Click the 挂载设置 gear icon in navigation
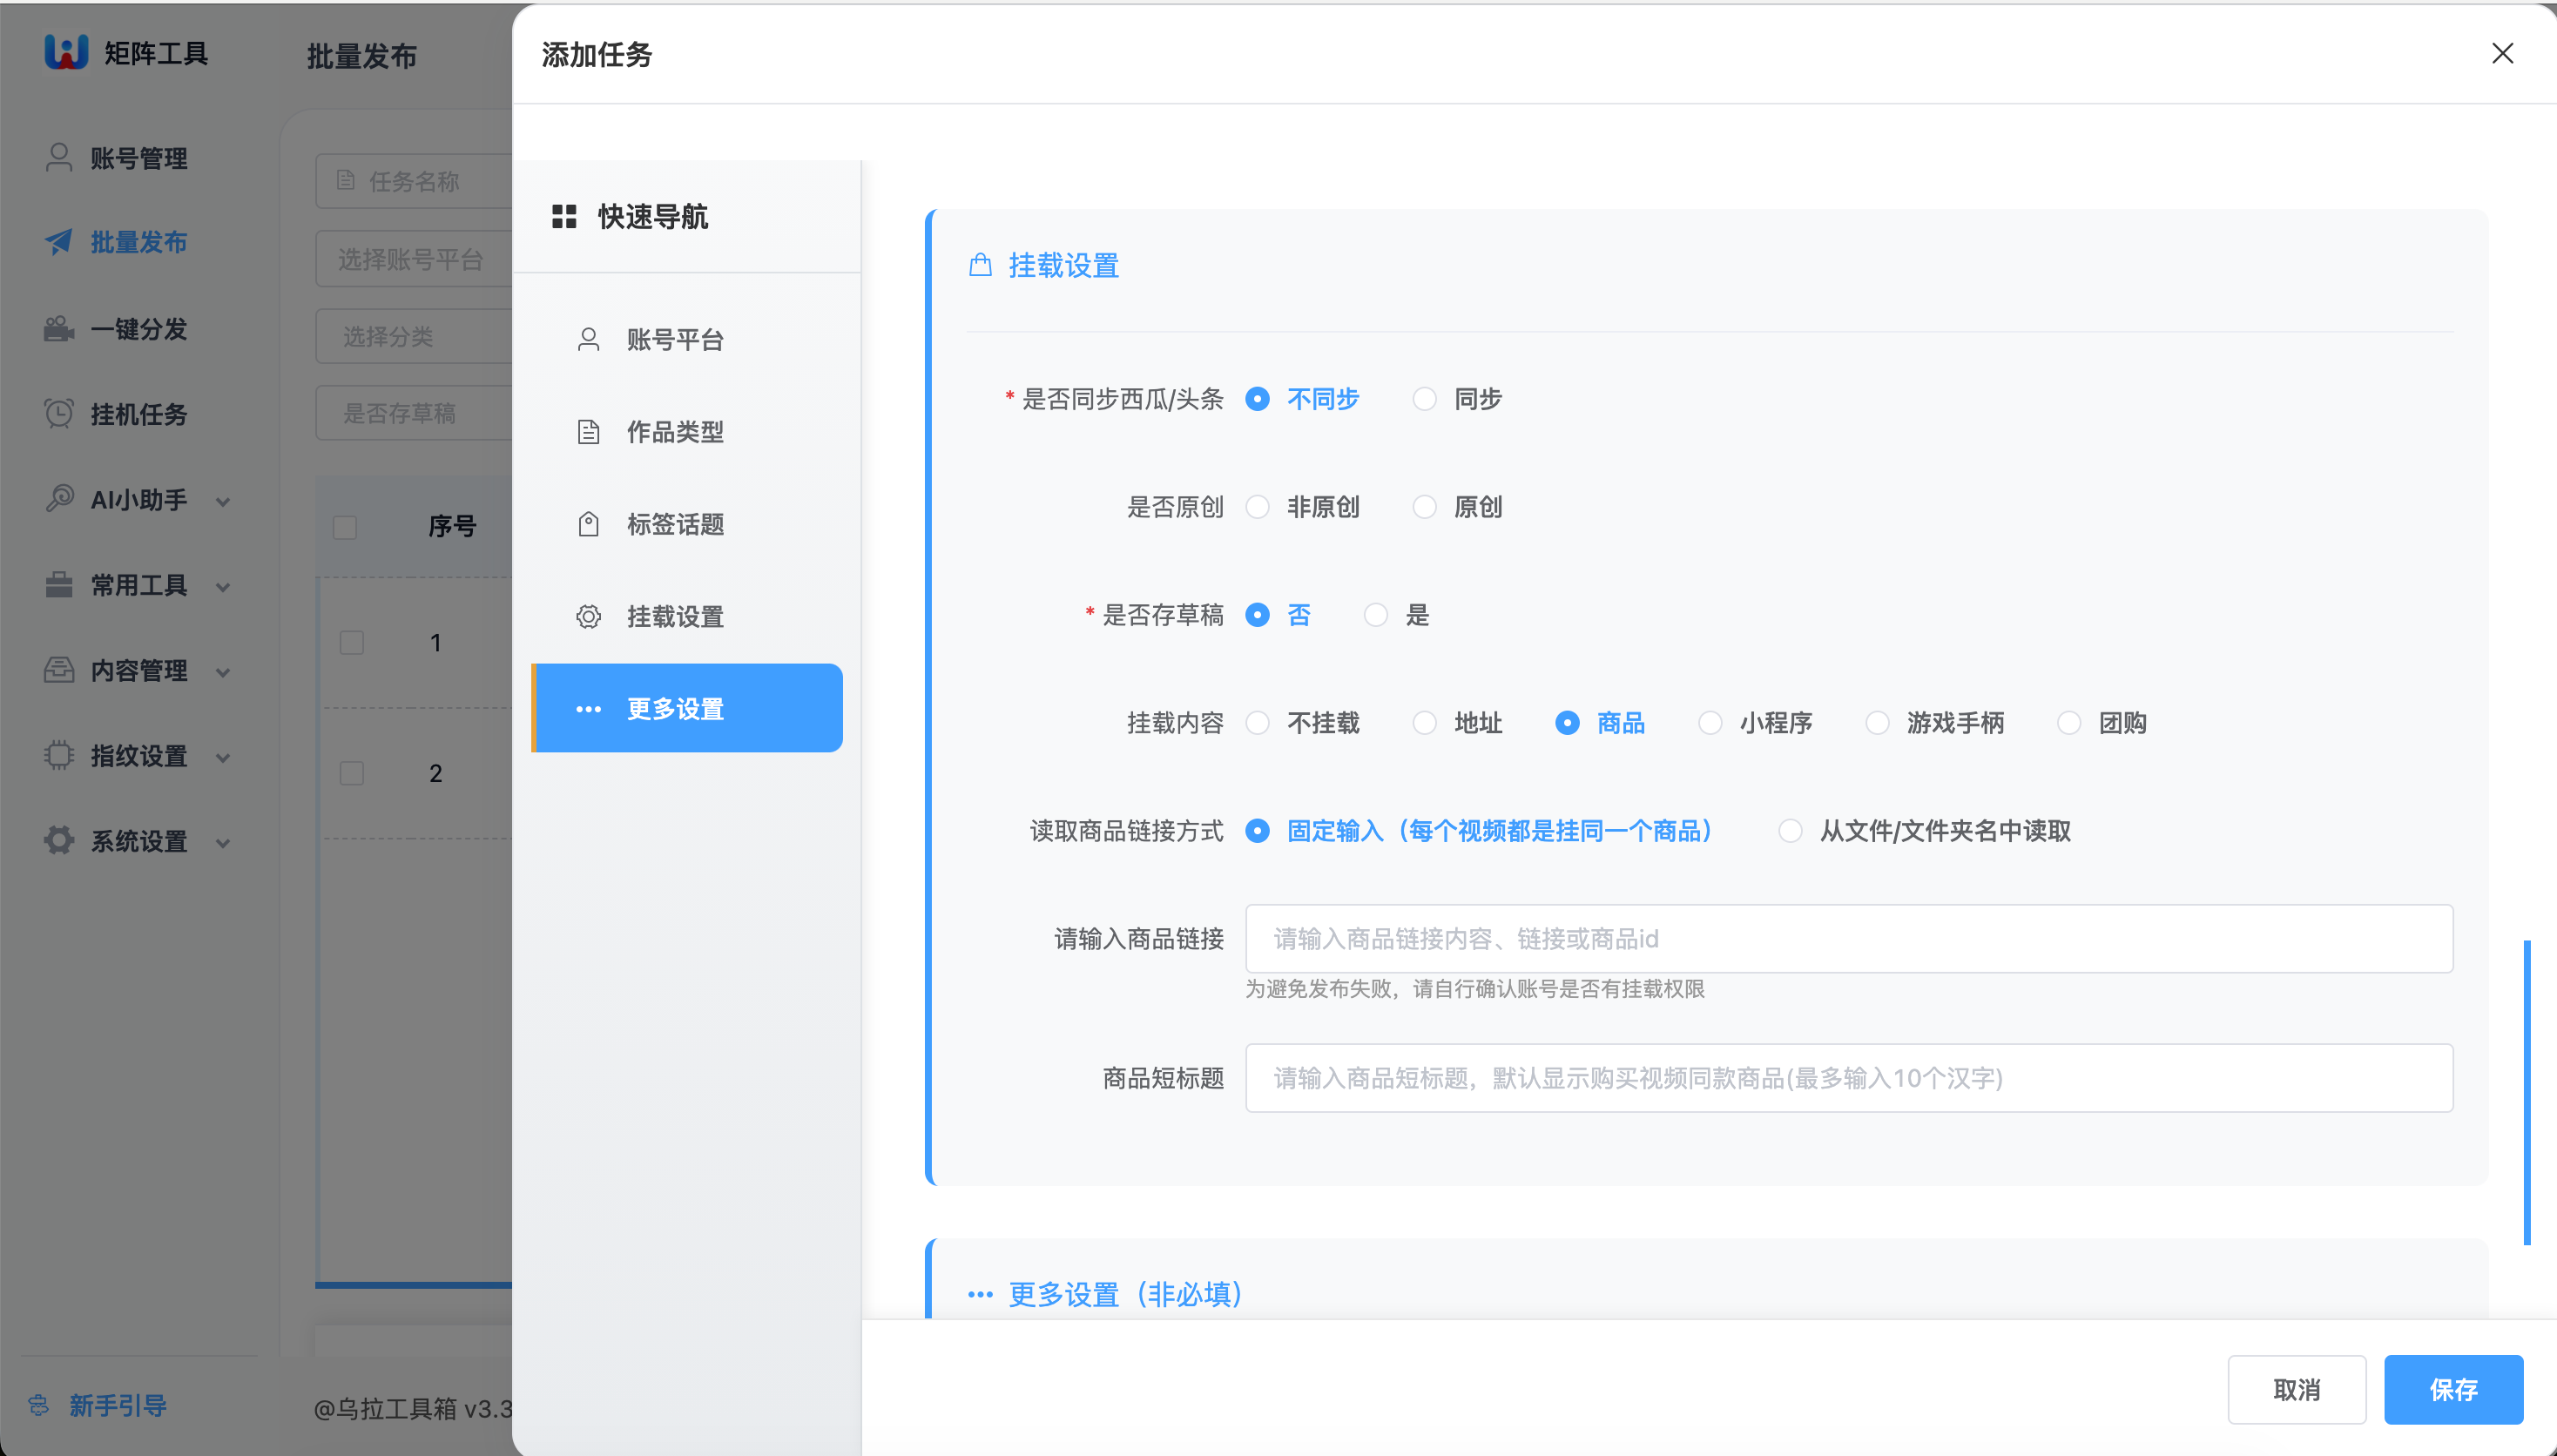 point(589,616)
